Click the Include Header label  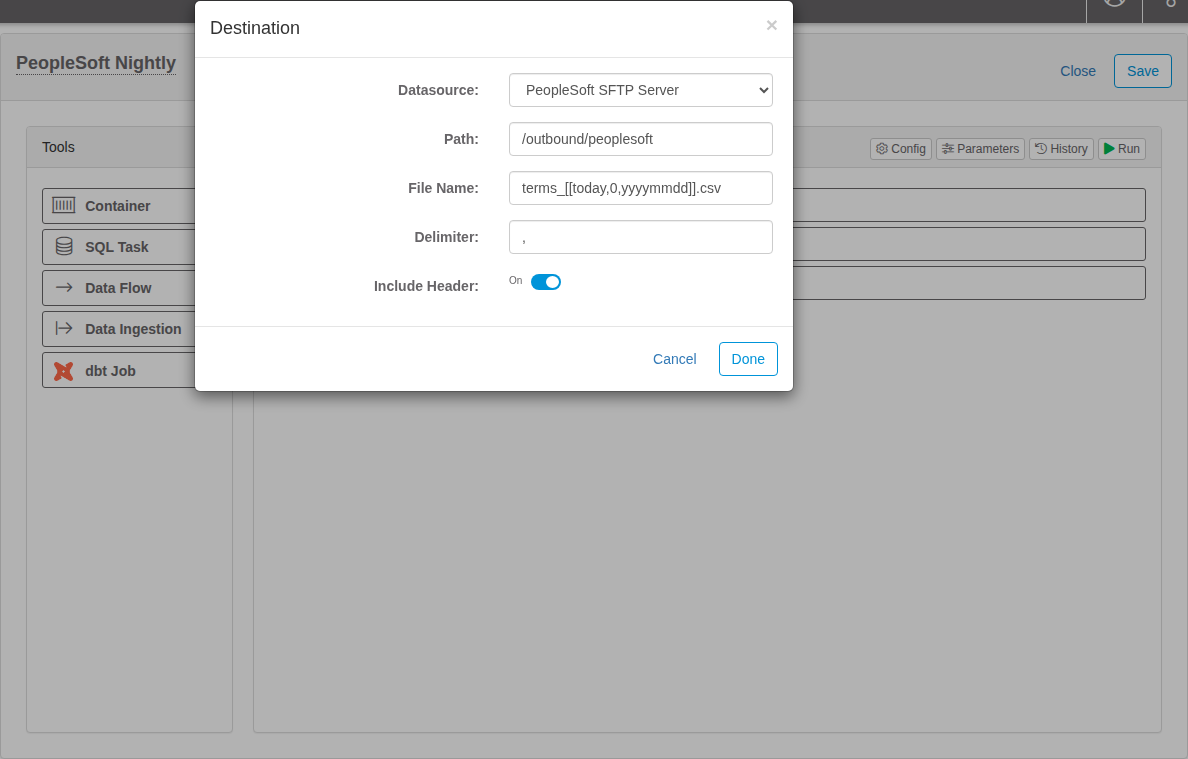[426, 286]
